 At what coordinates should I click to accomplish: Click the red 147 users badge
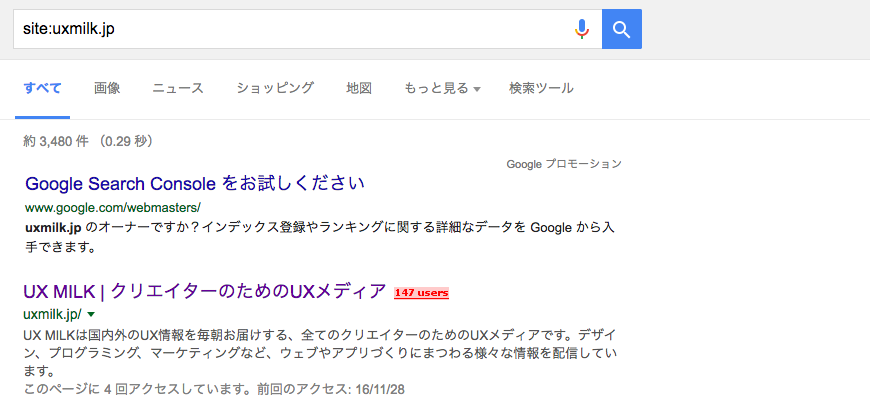point(421,293)
